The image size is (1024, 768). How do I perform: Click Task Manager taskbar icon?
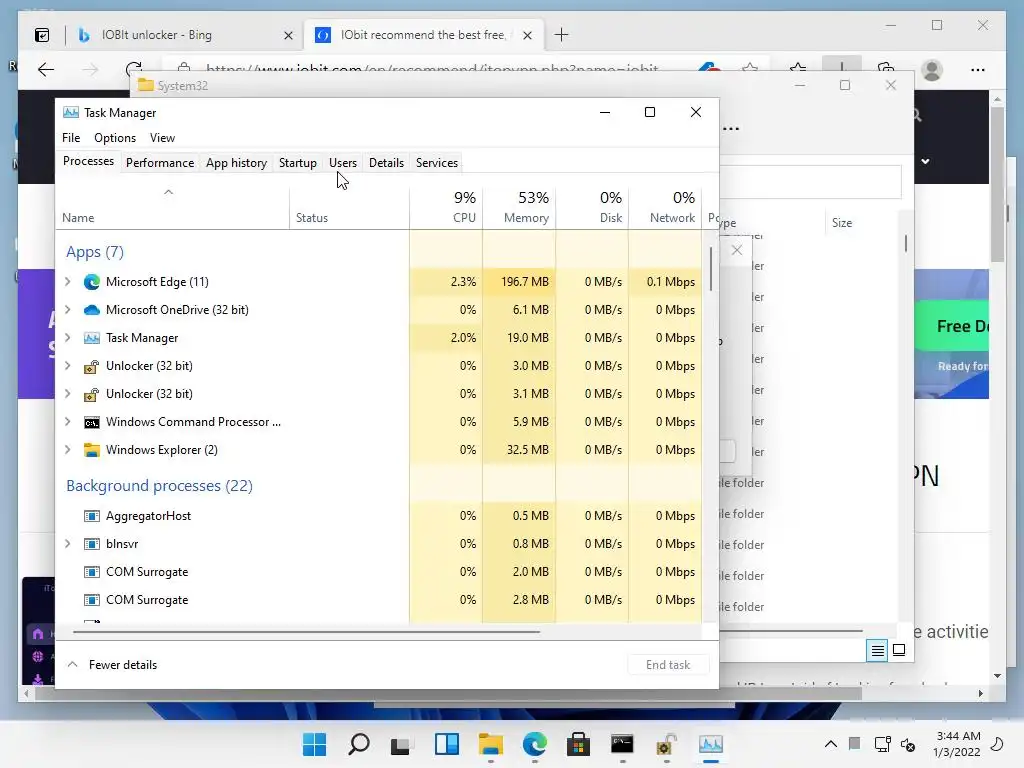coord(711,744)
